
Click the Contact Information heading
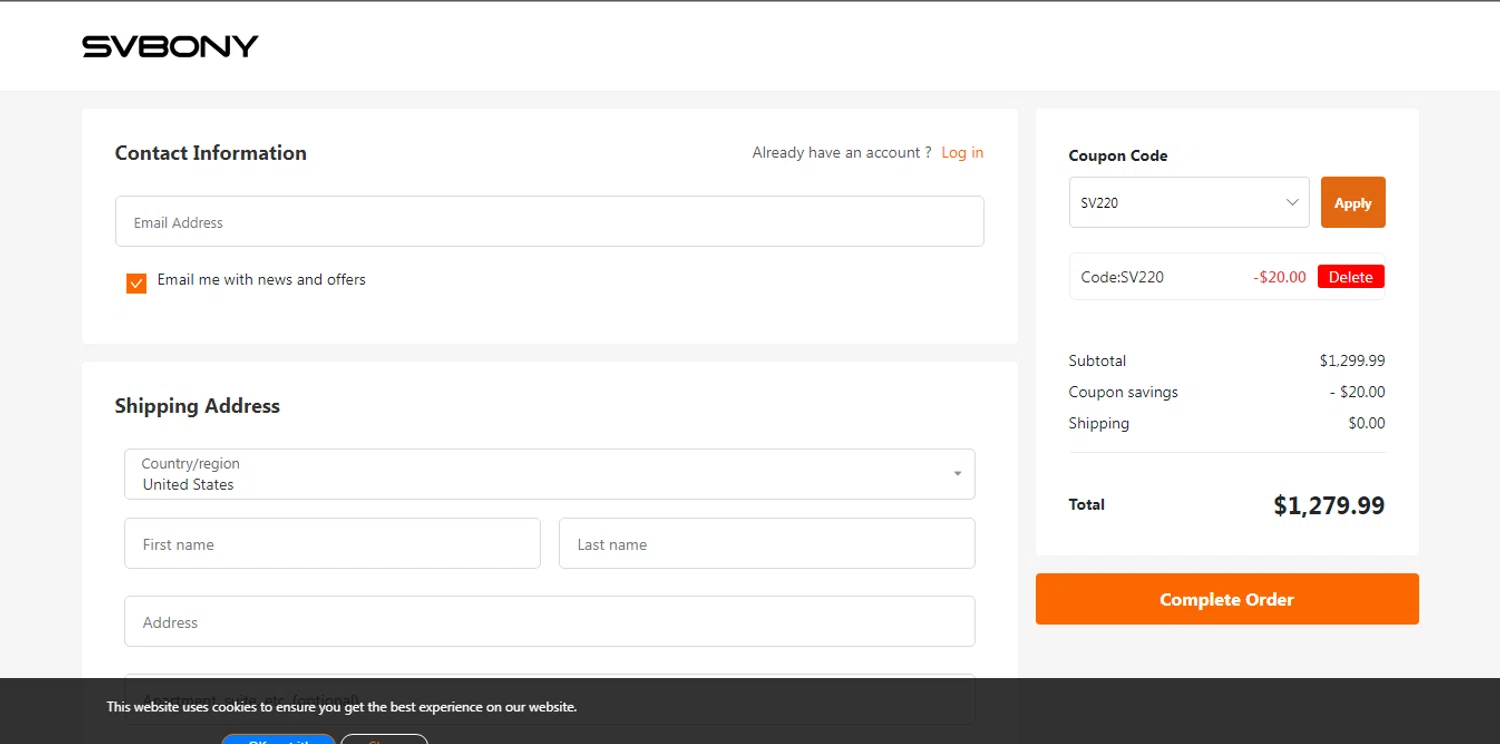(211, 153)
